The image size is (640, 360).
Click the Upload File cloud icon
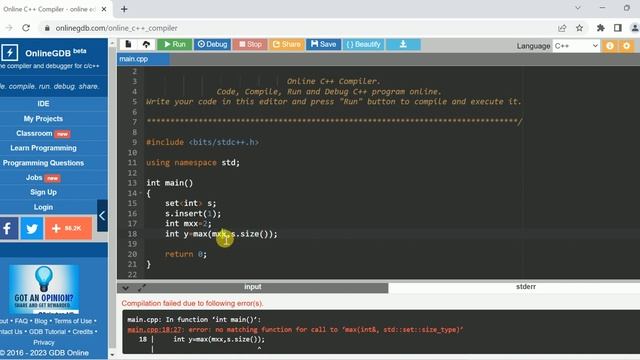pos(146,44)
